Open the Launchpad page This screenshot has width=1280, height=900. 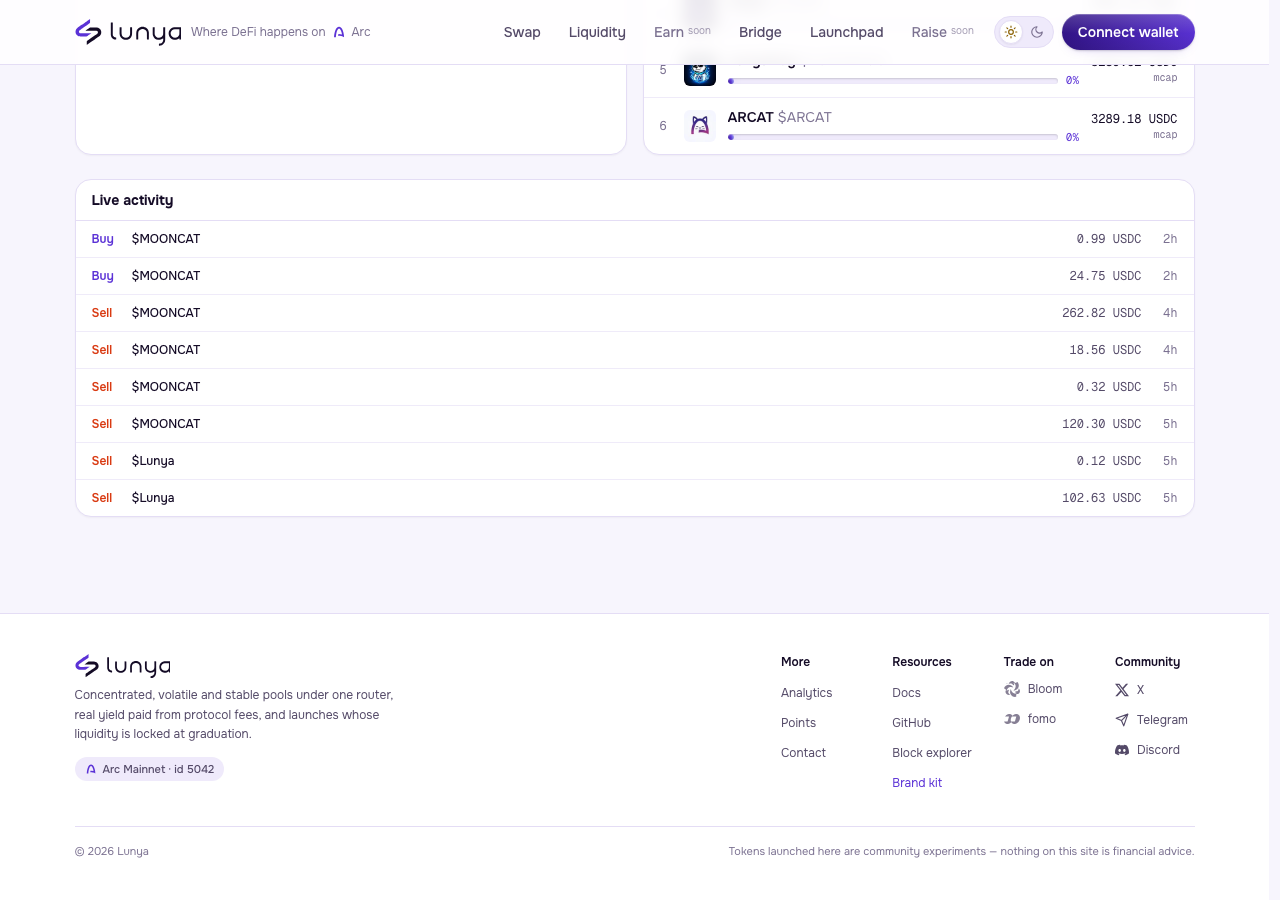pos(846,32)
